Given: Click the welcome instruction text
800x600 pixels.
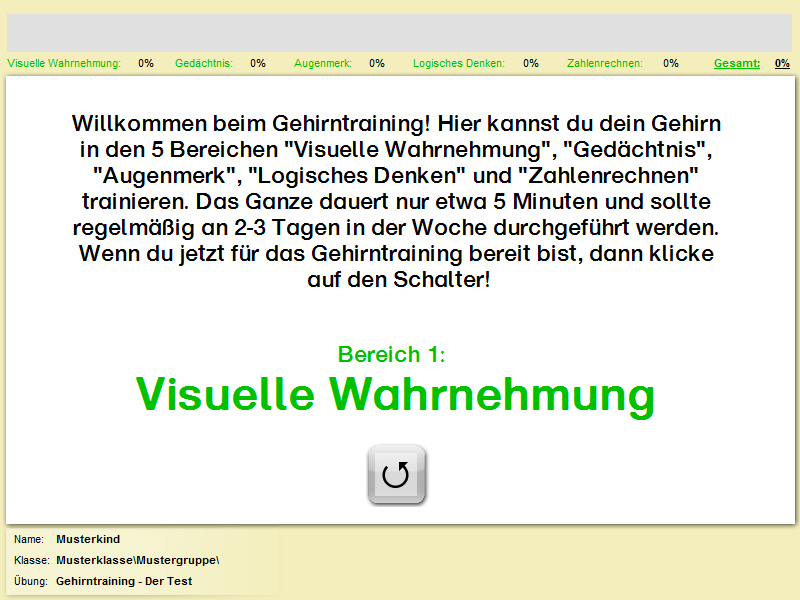Looking at the screenshot, I should tap(397, 201).
